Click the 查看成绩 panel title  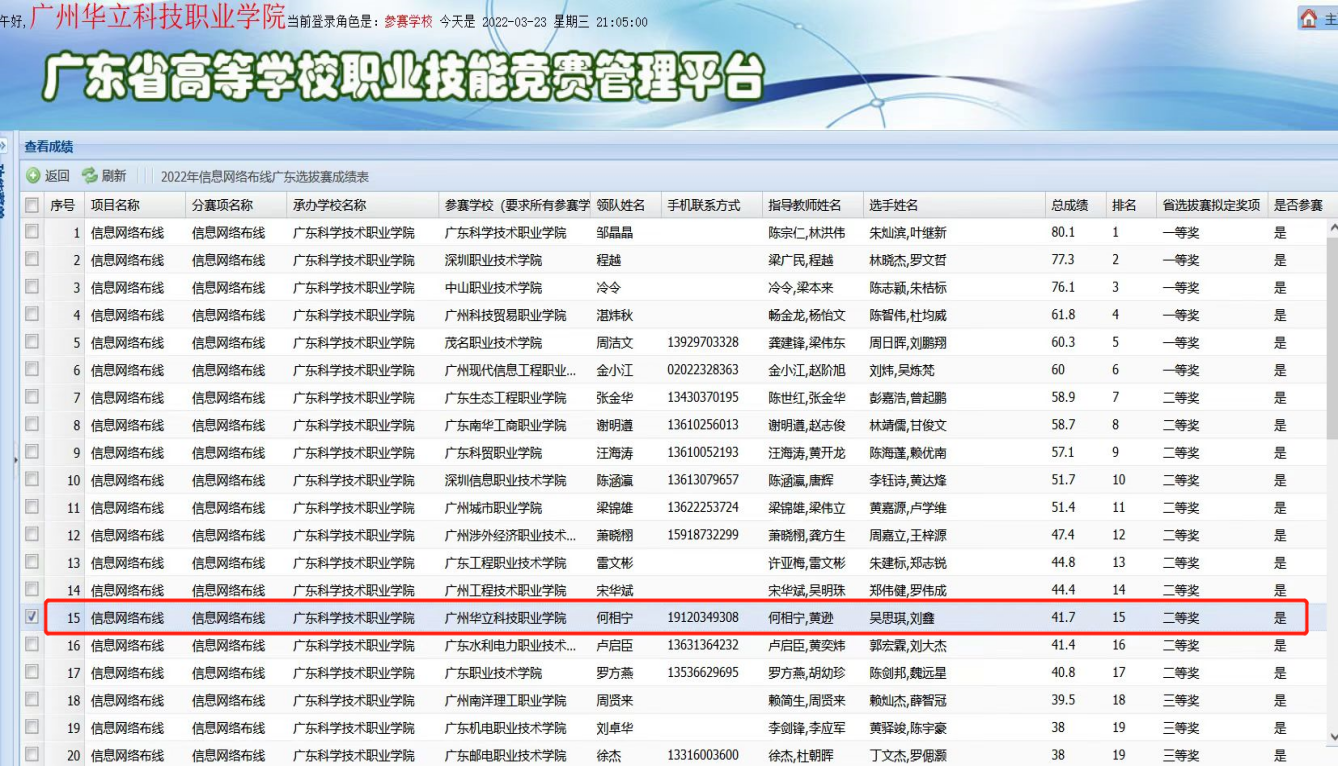coord(49,147)
